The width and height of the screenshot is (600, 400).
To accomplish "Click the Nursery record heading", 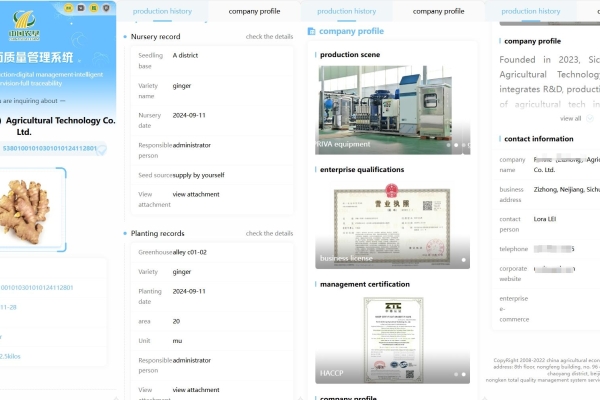I will (155, 37).
